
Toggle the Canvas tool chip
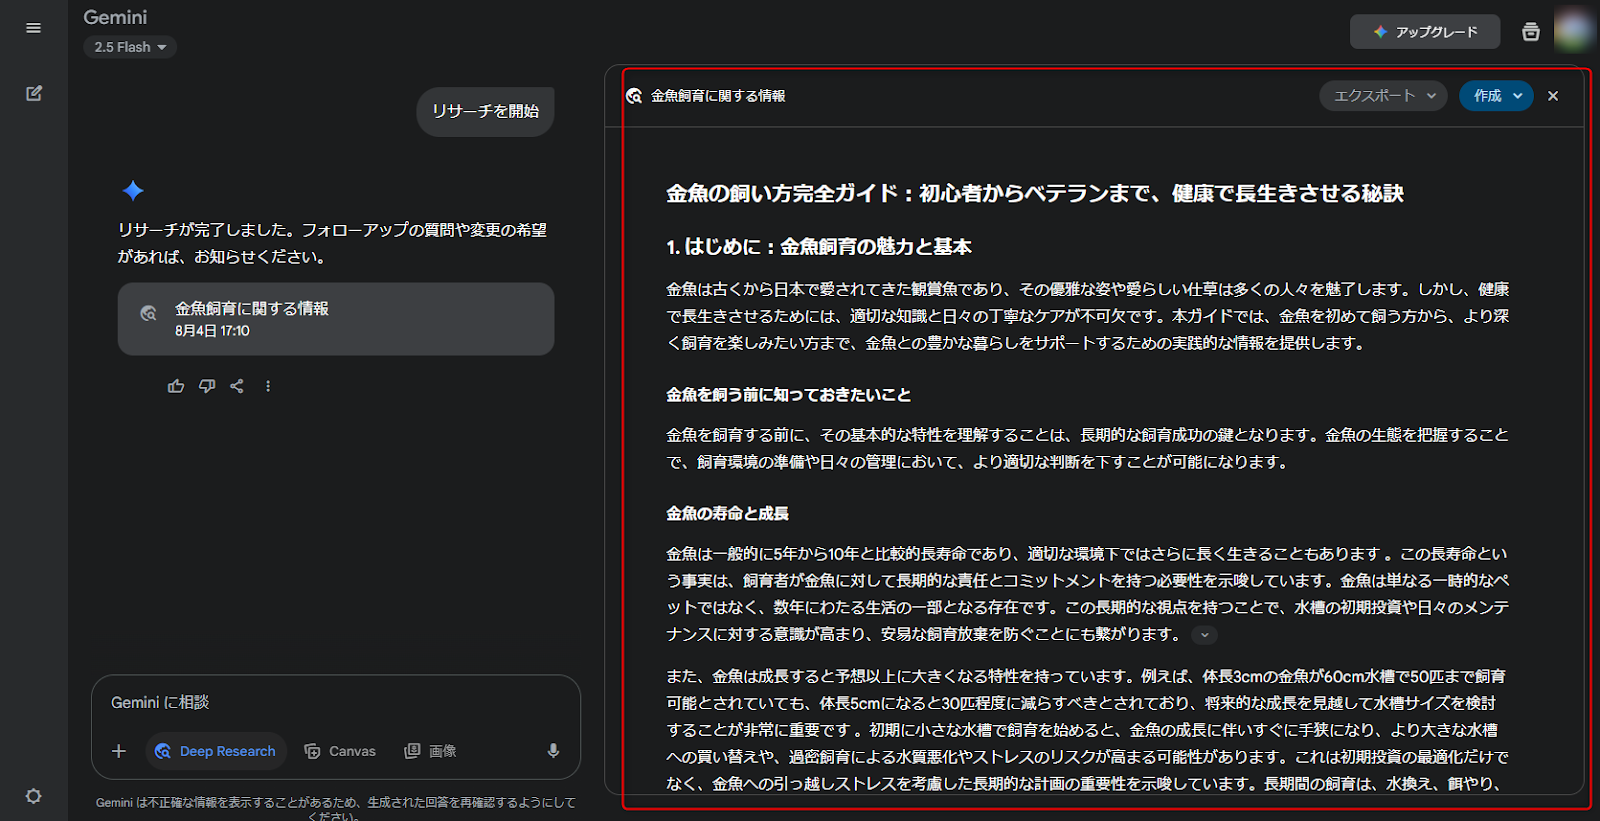[340, 751]
